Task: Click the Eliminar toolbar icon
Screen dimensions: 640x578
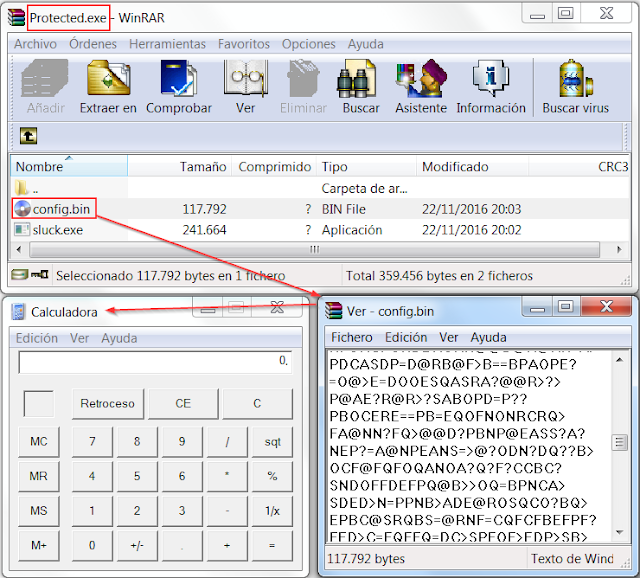Action: (303, 78)
